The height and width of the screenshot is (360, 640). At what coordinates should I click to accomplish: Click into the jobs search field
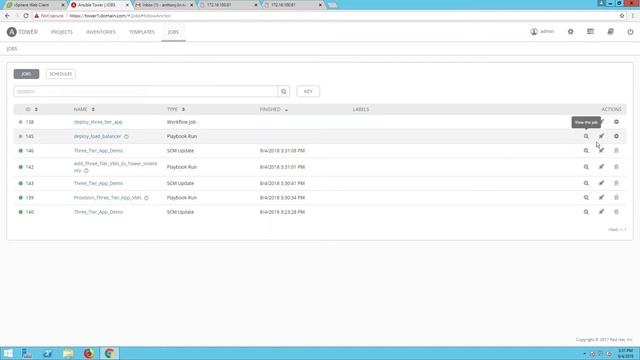[x=146, y=91]
